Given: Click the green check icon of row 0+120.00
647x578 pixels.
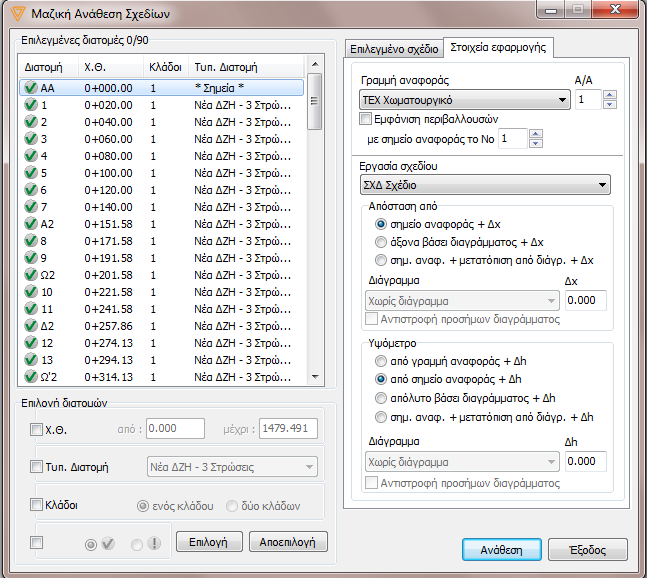Looking at the screenshot, I should pyautogui.click(x=31, y=190).
